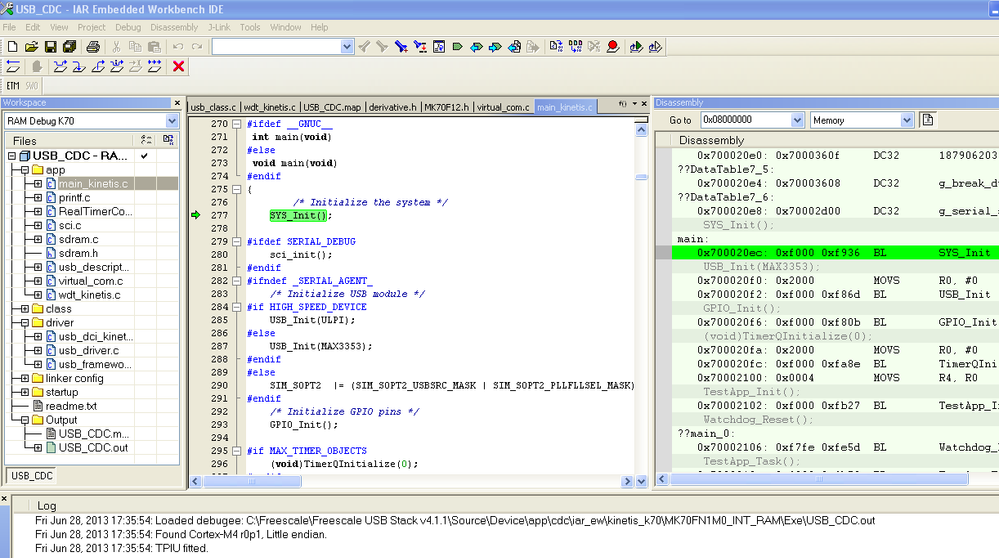Click the New document icon
999x558 pixels.
12,47
